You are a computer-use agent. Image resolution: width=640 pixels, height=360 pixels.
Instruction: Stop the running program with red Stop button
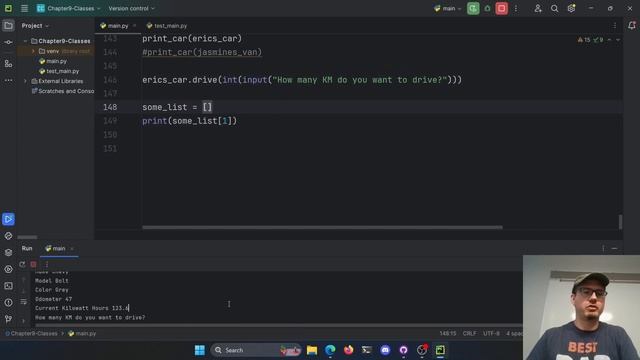pyautogui.click(x=502, y=8)
